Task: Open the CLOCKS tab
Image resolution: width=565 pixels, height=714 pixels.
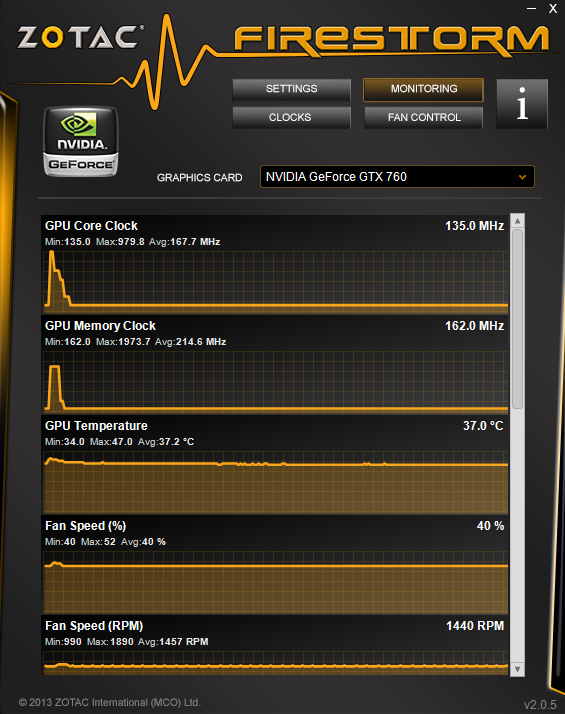Action: click(x=291, y=117)
